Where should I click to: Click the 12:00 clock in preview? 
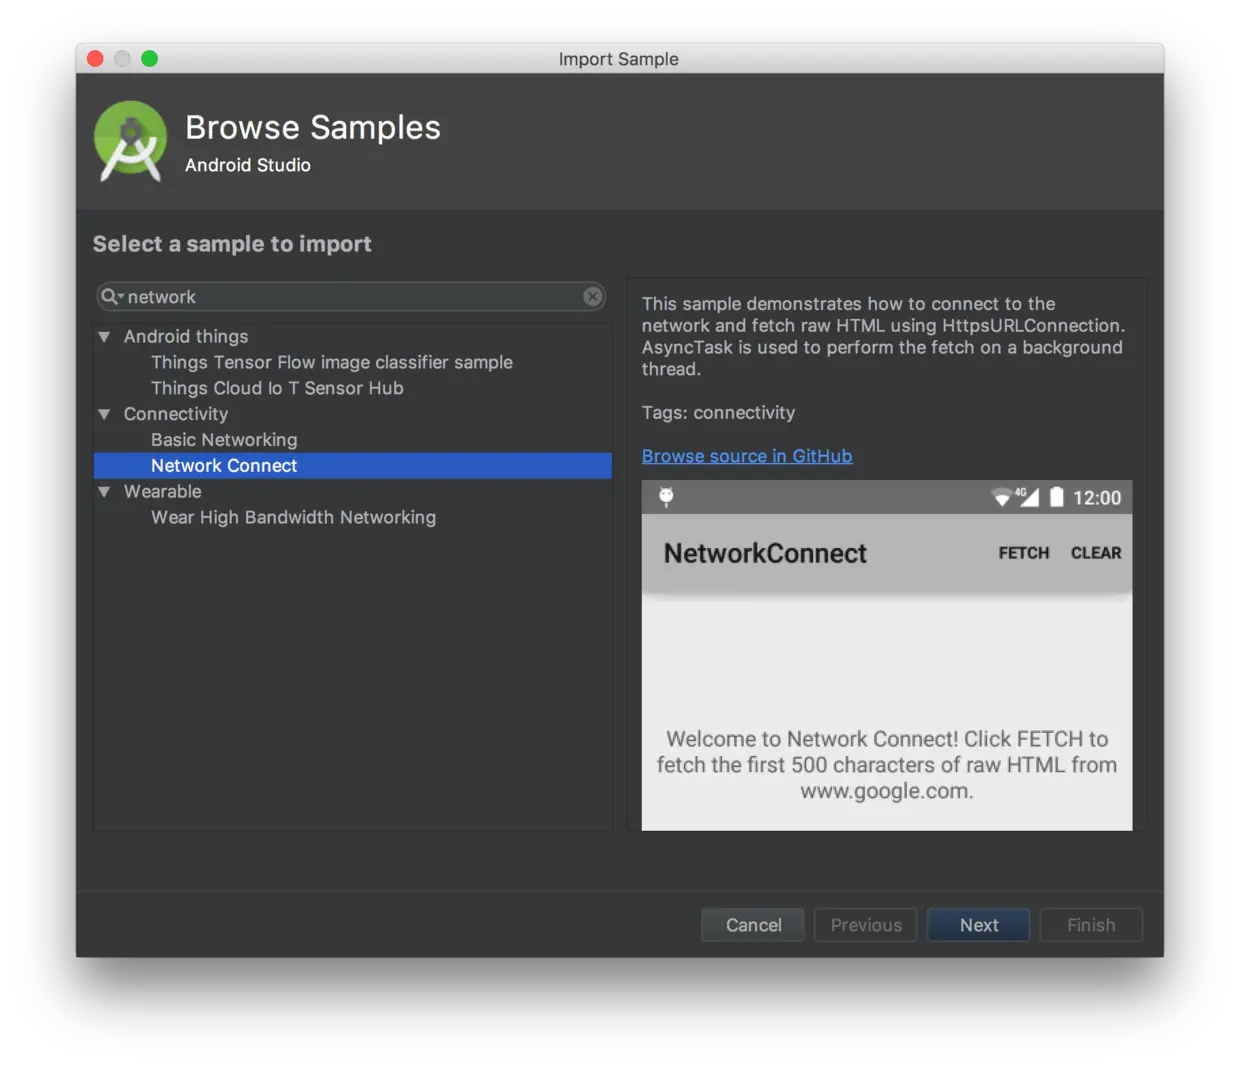(1097, 498)
